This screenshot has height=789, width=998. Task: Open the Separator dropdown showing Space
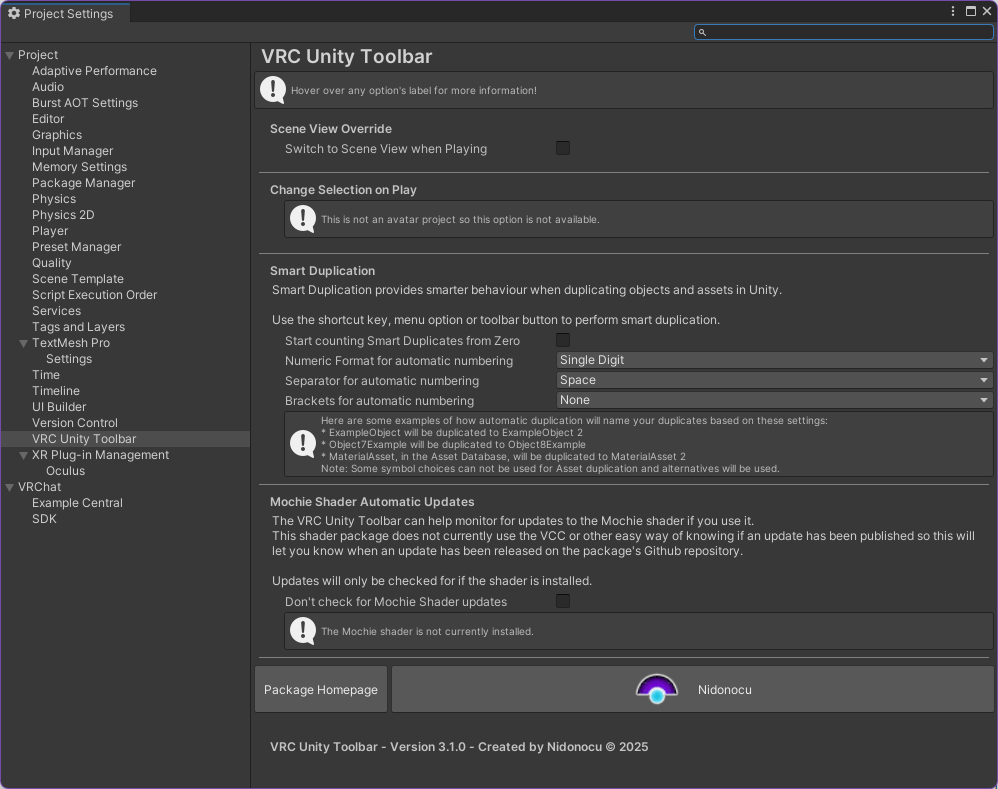tap(775, 380)
